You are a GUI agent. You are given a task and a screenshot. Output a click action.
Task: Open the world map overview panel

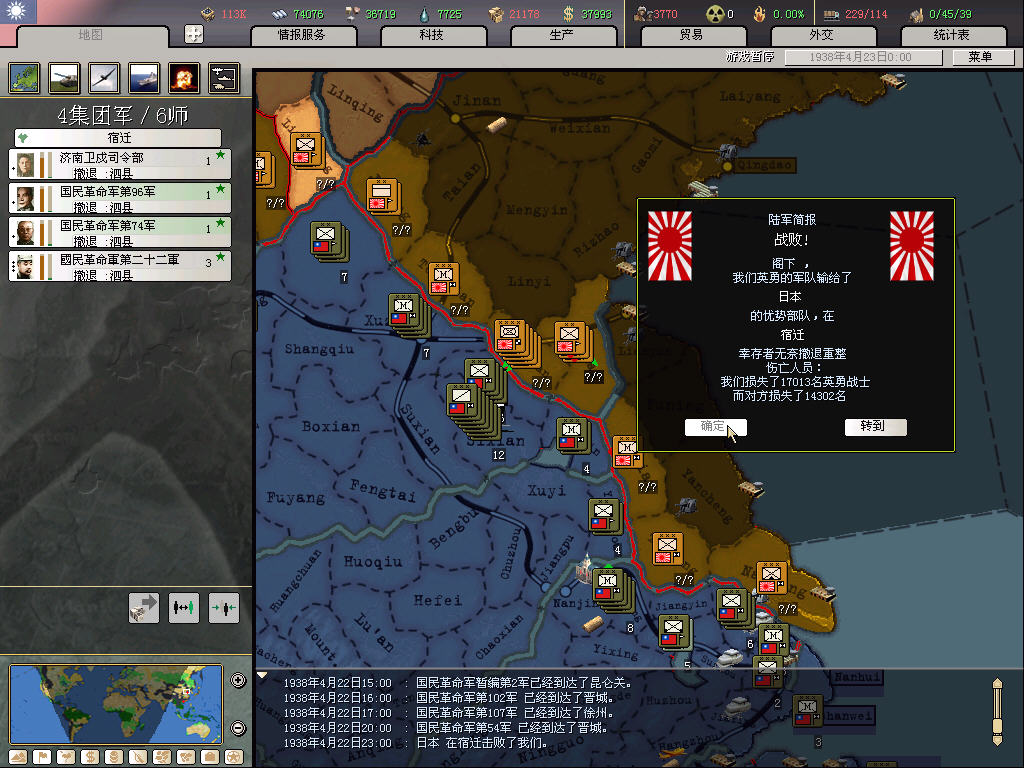tap(24, 78)
